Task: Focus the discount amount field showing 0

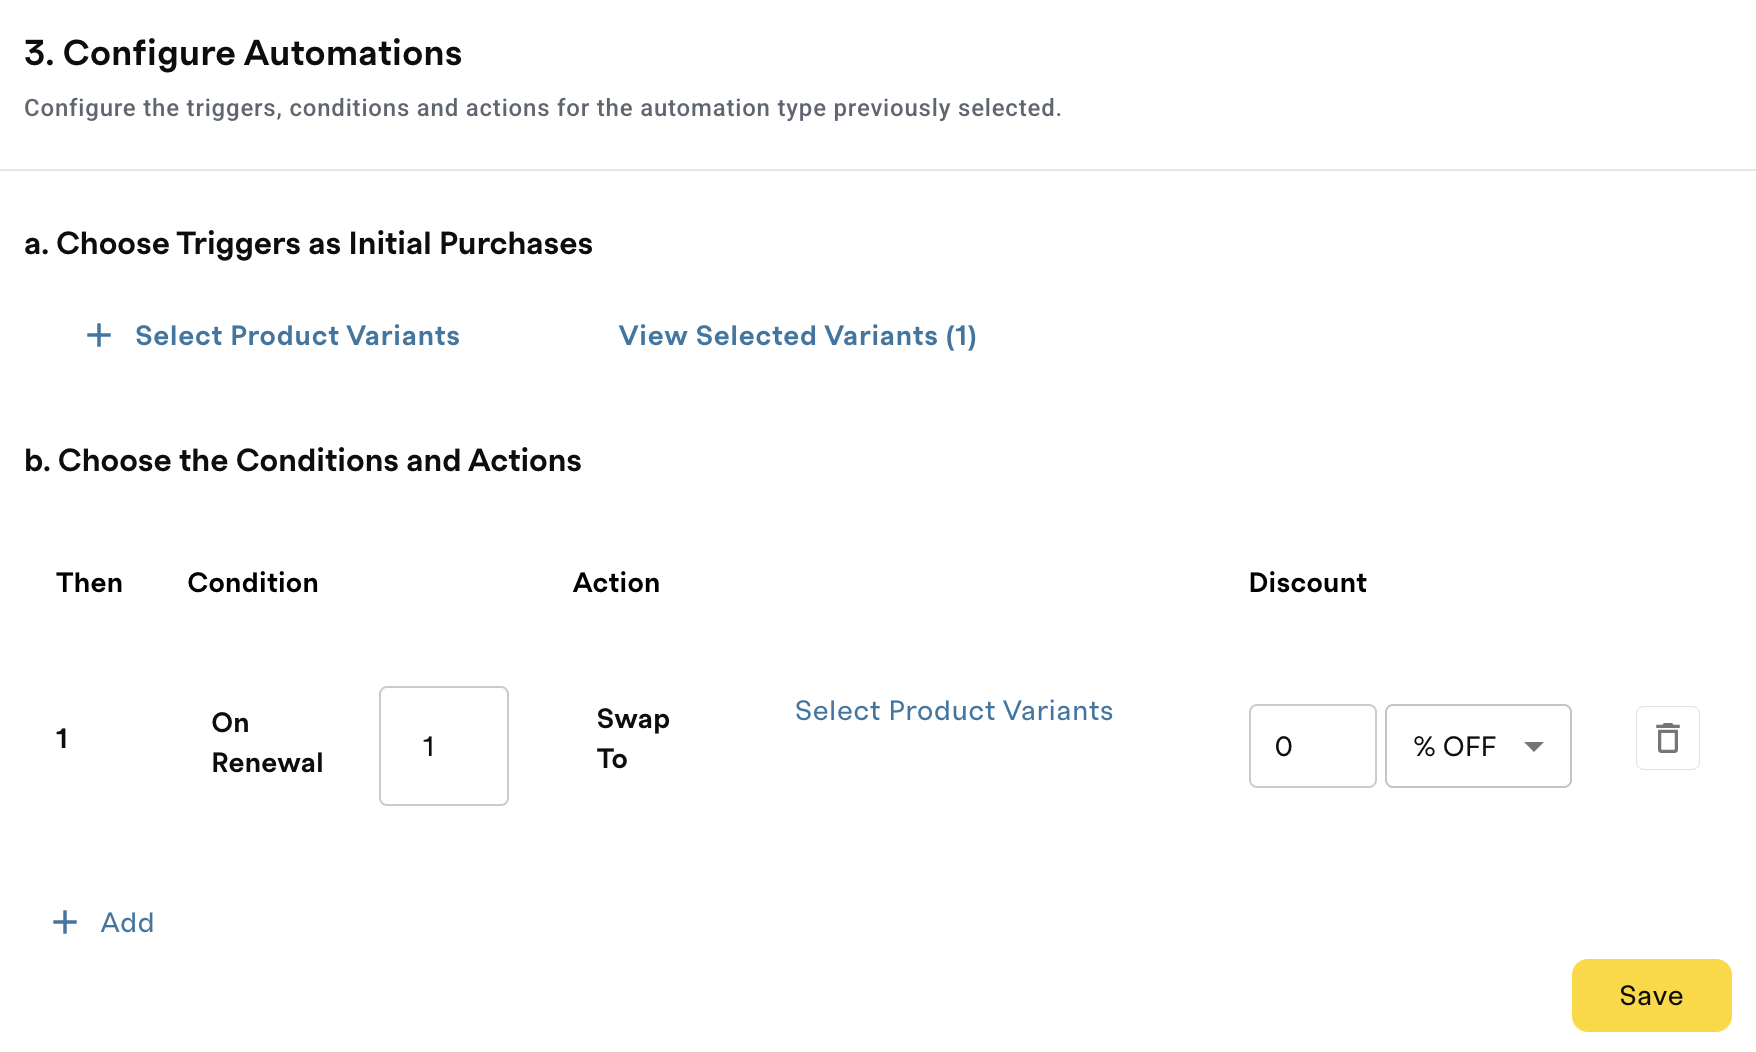Action: pyautogui.click(x=1312, y=746)
